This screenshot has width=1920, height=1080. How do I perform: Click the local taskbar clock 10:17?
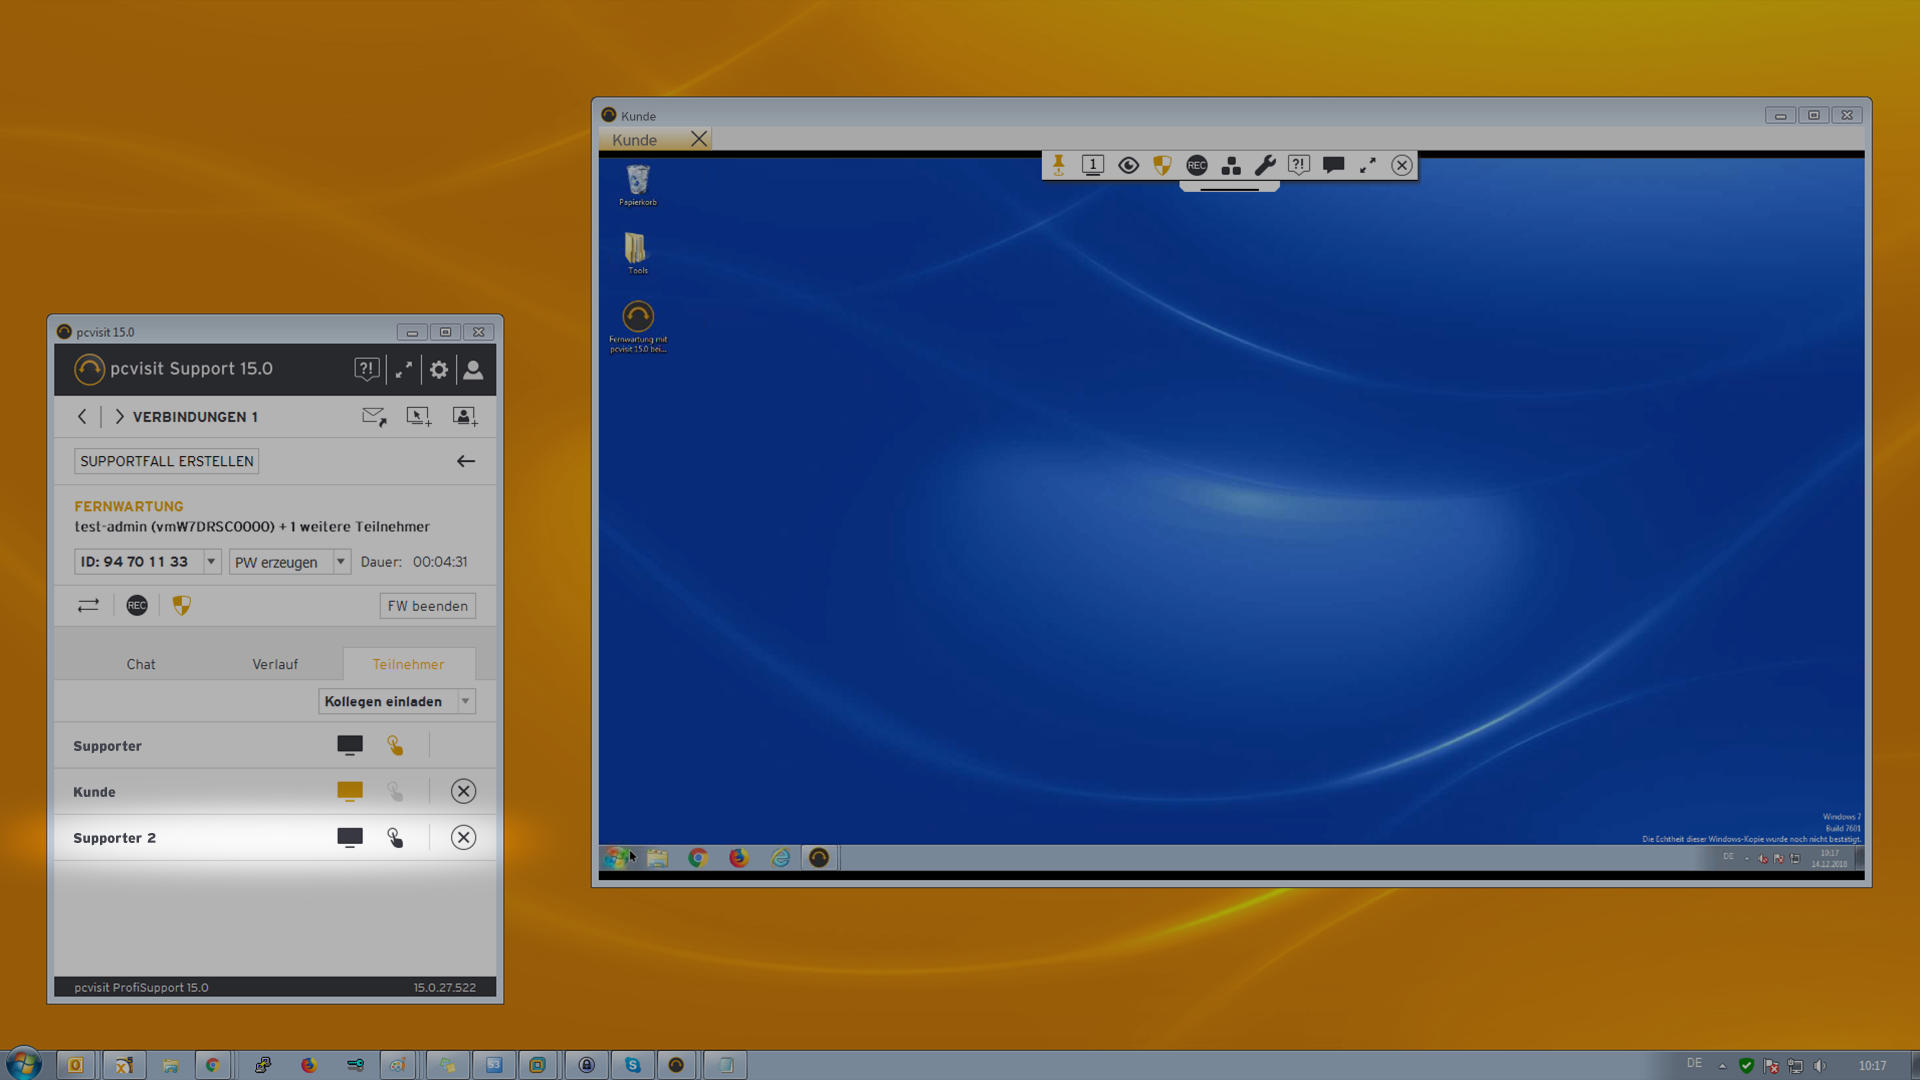pos(1872,1066)
